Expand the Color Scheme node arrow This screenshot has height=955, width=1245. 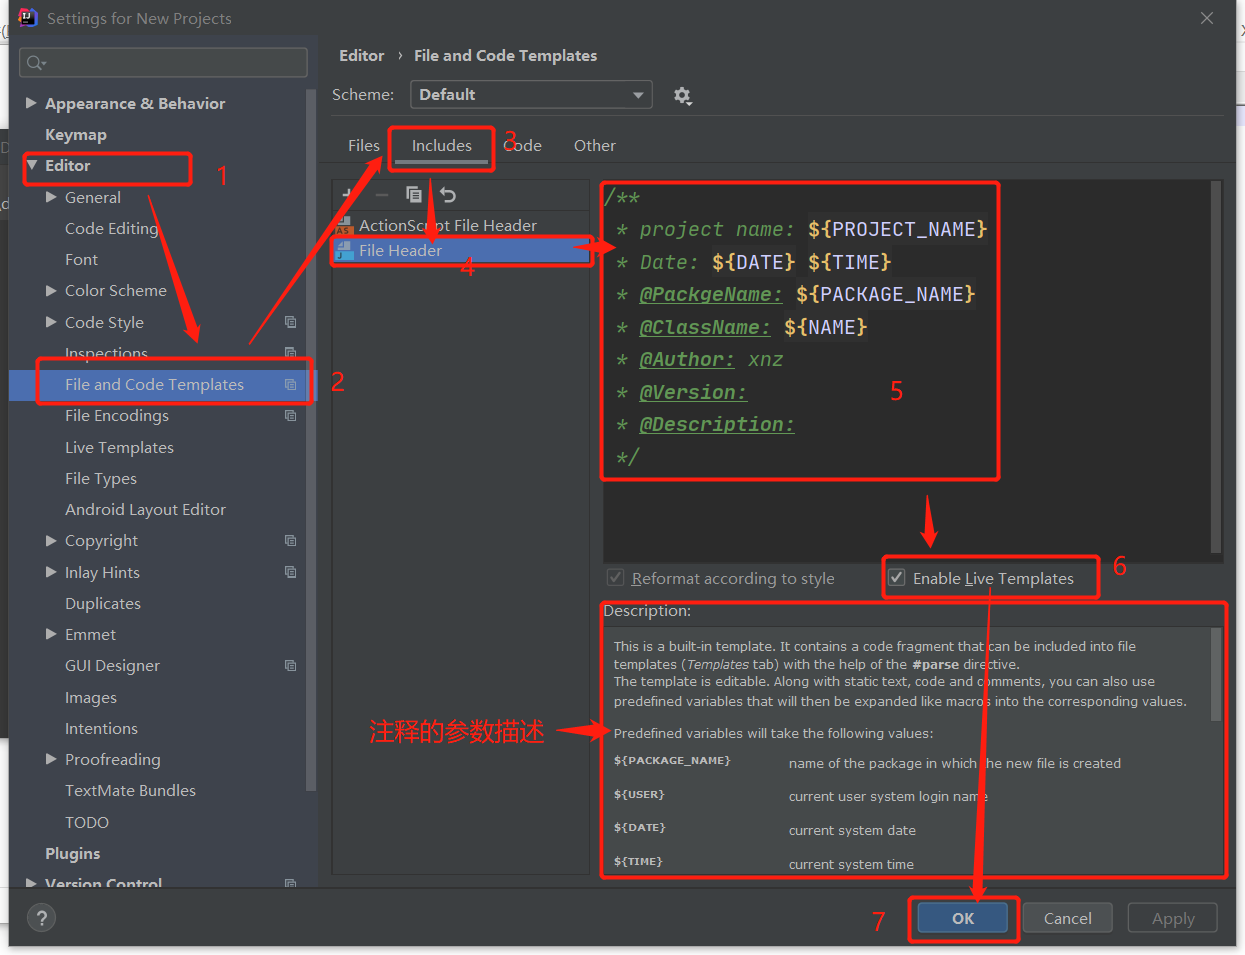51,290
